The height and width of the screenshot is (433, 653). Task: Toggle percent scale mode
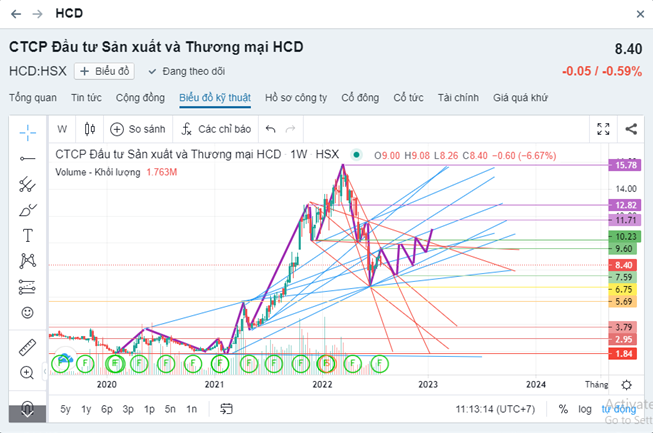tap(563, 409)
